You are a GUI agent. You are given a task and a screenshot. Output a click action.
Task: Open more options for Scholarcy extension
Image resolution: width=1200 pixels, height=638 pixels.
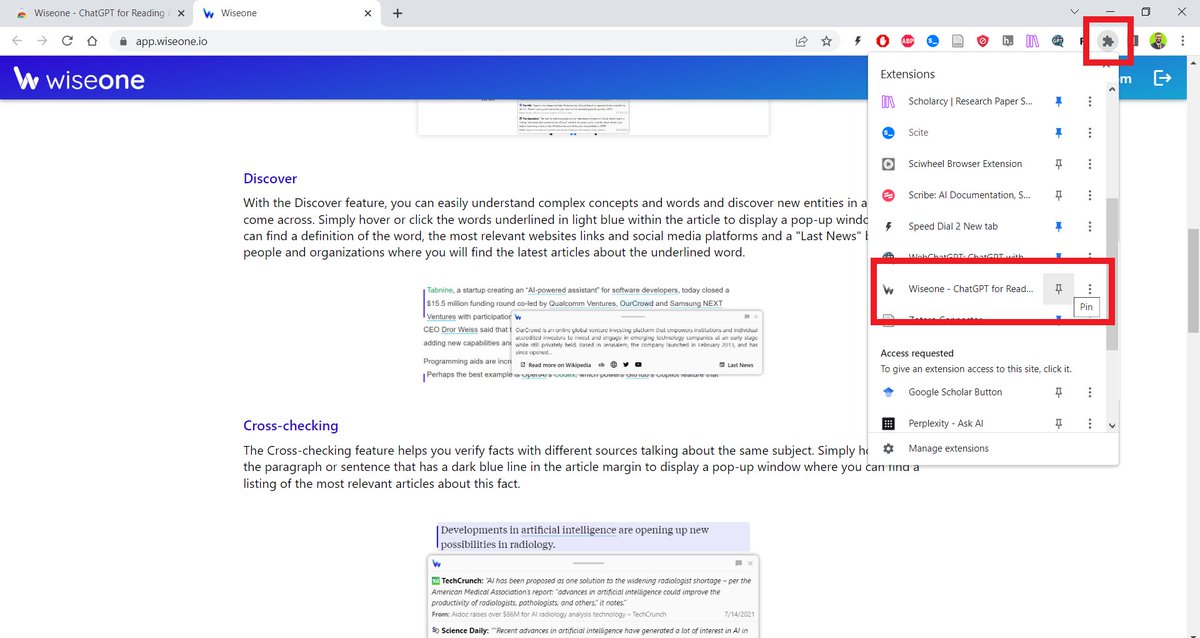(x=1089, y=102)
